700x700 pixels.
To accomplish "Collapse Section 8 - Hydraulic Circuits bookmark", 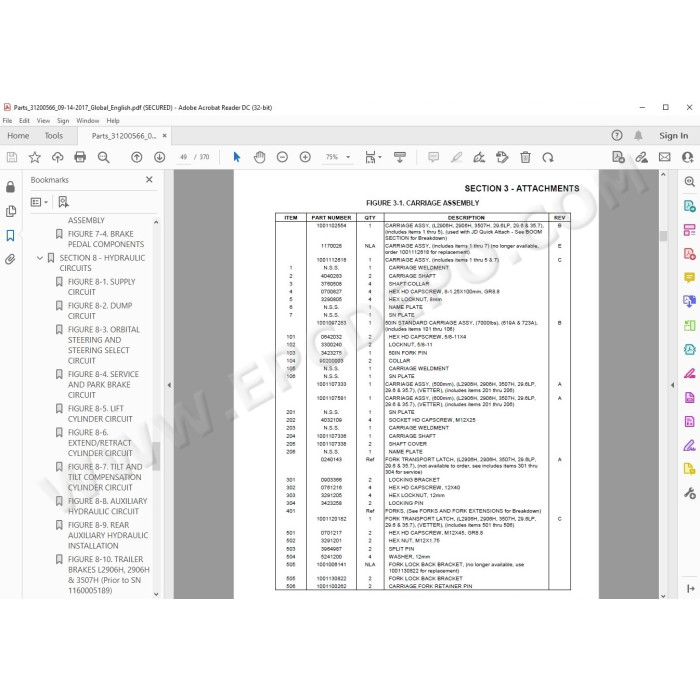I will pyautogui.click(x=40, y=258).
